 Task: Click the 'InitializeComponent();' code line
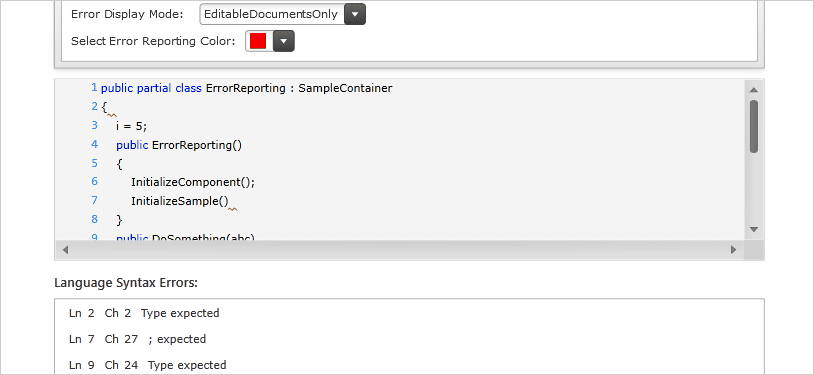(x=193, y=182)
